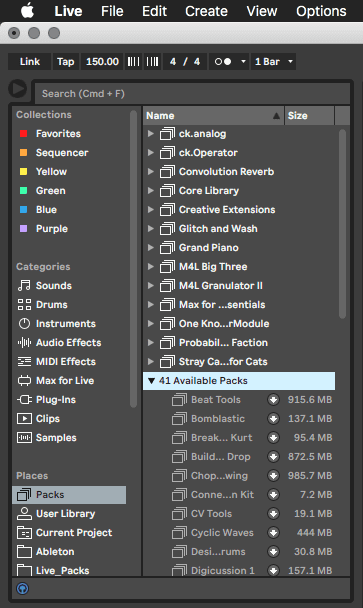This screenshot has height=608, width=363.
Task: Expand the Glitch and Wash pack
Action: [151, 229]
